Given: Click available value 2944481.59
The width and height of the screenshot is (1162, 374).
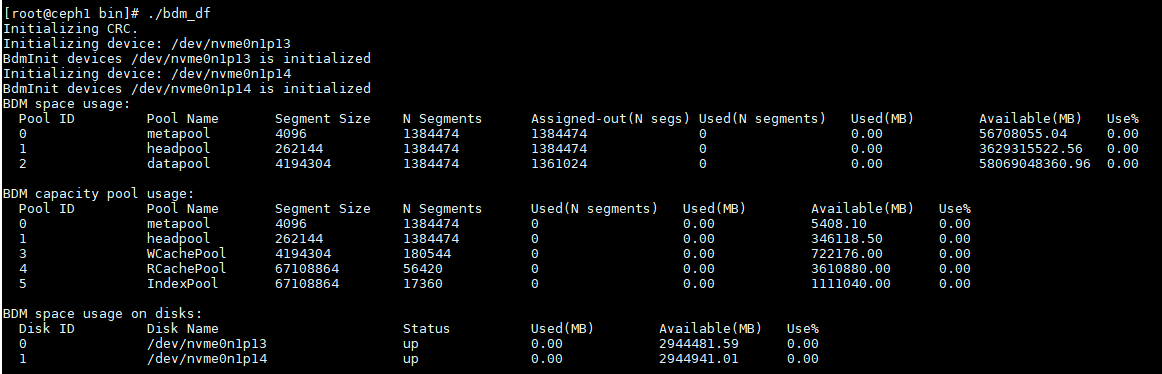Looking at the screenshot, I should (x=699, y=343).
